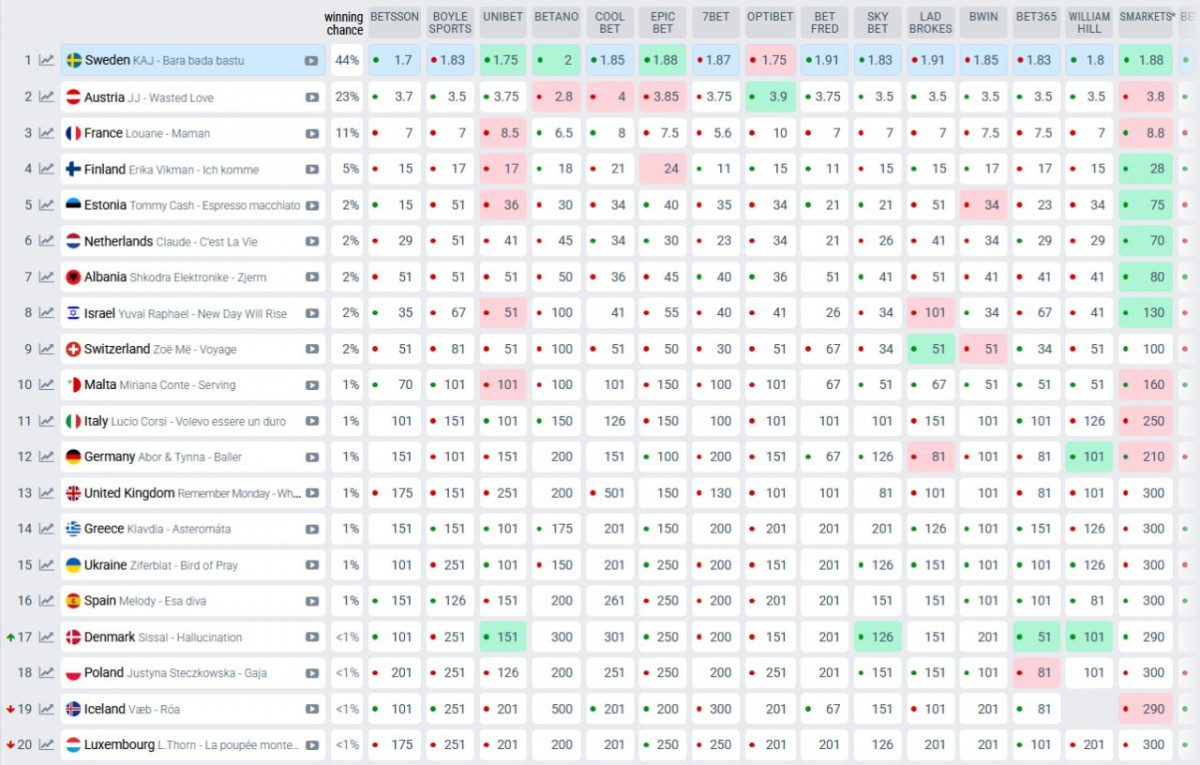1200x765 pixels.
Task: Play the video for France's Maman
Action: pyautogui.click(x=312, y=133)
